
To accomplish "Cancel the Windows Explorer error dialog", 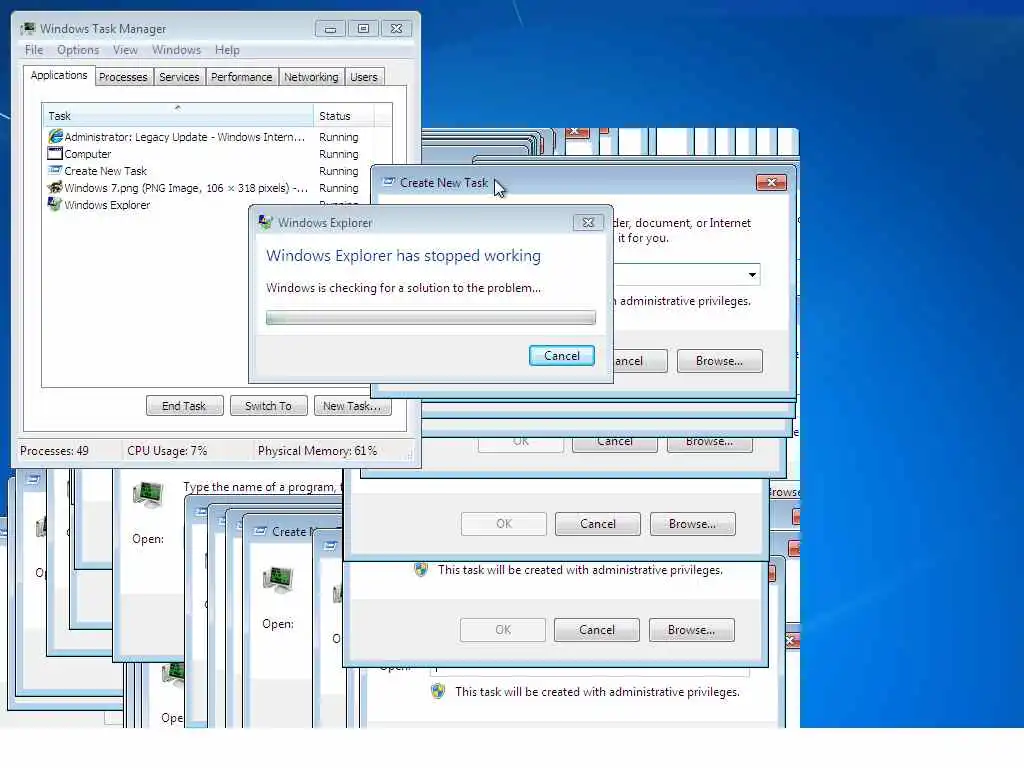I will point(562,356).
